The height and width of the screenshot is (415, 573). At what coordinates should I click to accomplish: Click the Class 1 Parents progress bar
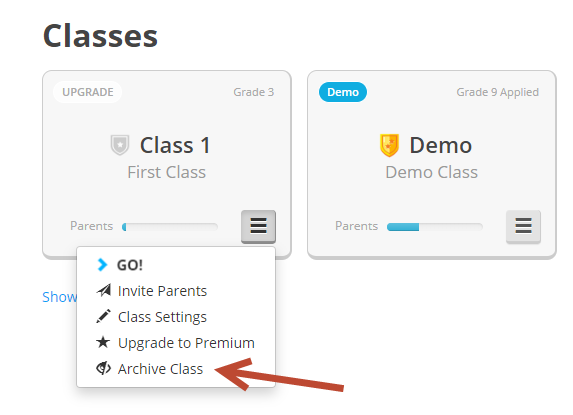[x=170, y=227]
